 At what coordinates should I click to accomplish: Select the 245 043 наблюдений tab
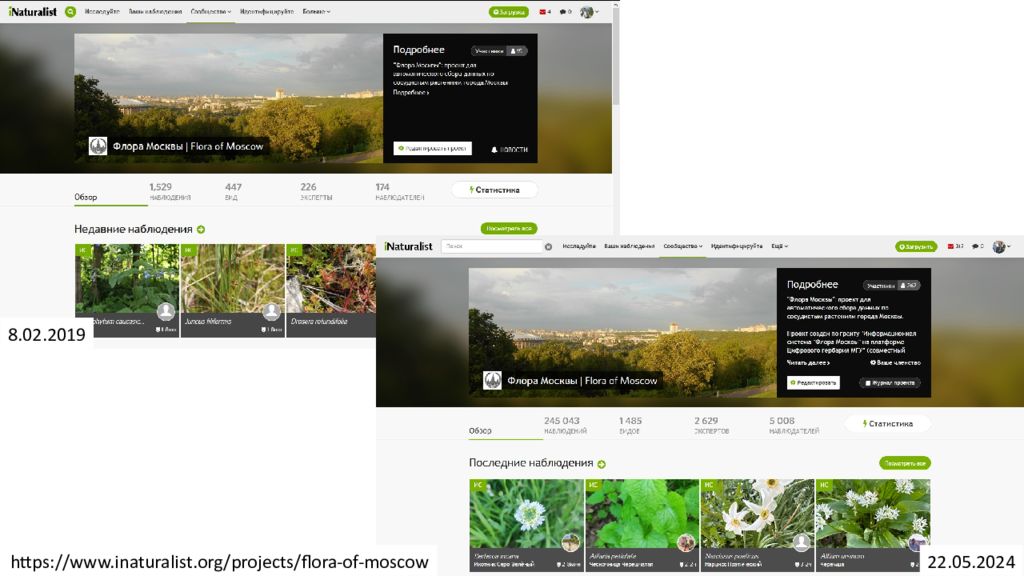[x=565, y=425]
